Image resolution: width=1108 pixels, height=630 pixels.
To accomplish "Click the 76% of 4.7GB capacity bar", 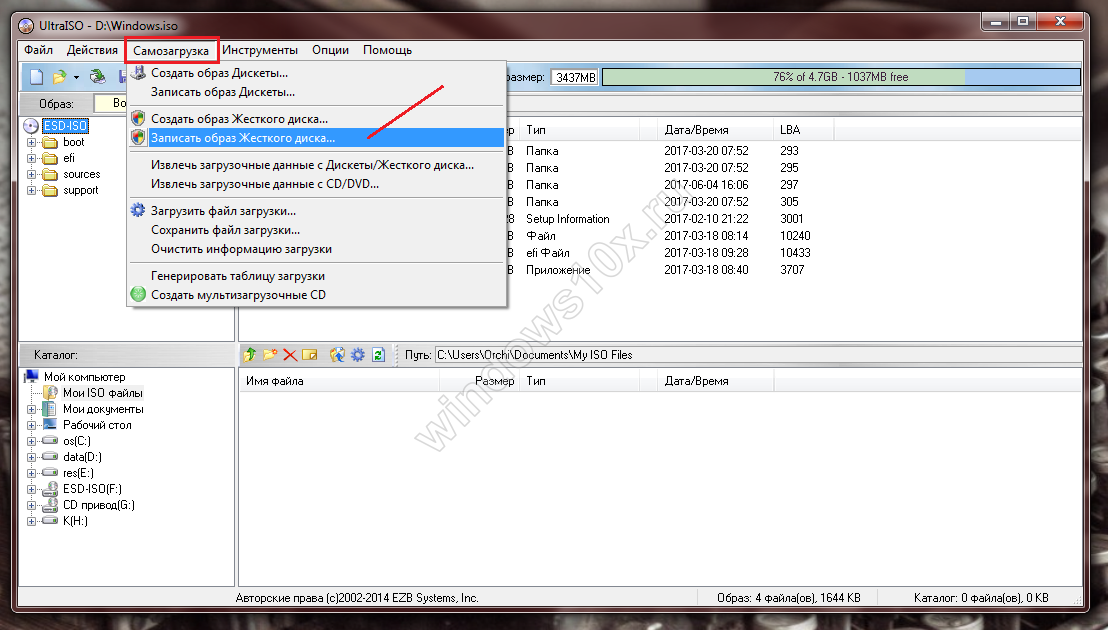I will [x=840, y=77].
